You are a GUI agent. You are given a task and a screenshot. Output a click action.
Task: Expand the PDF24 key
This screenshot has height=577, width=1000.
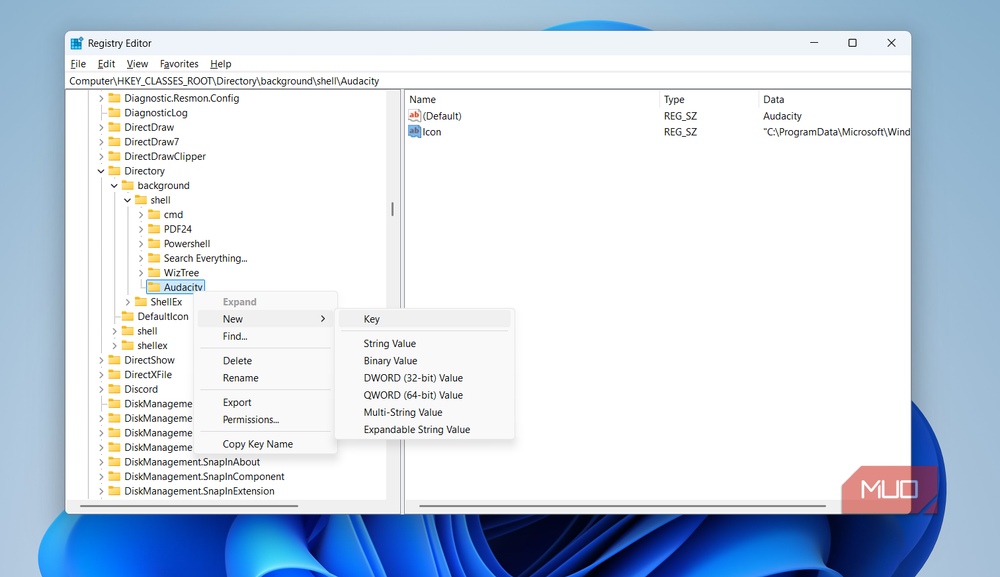[141, 229]
